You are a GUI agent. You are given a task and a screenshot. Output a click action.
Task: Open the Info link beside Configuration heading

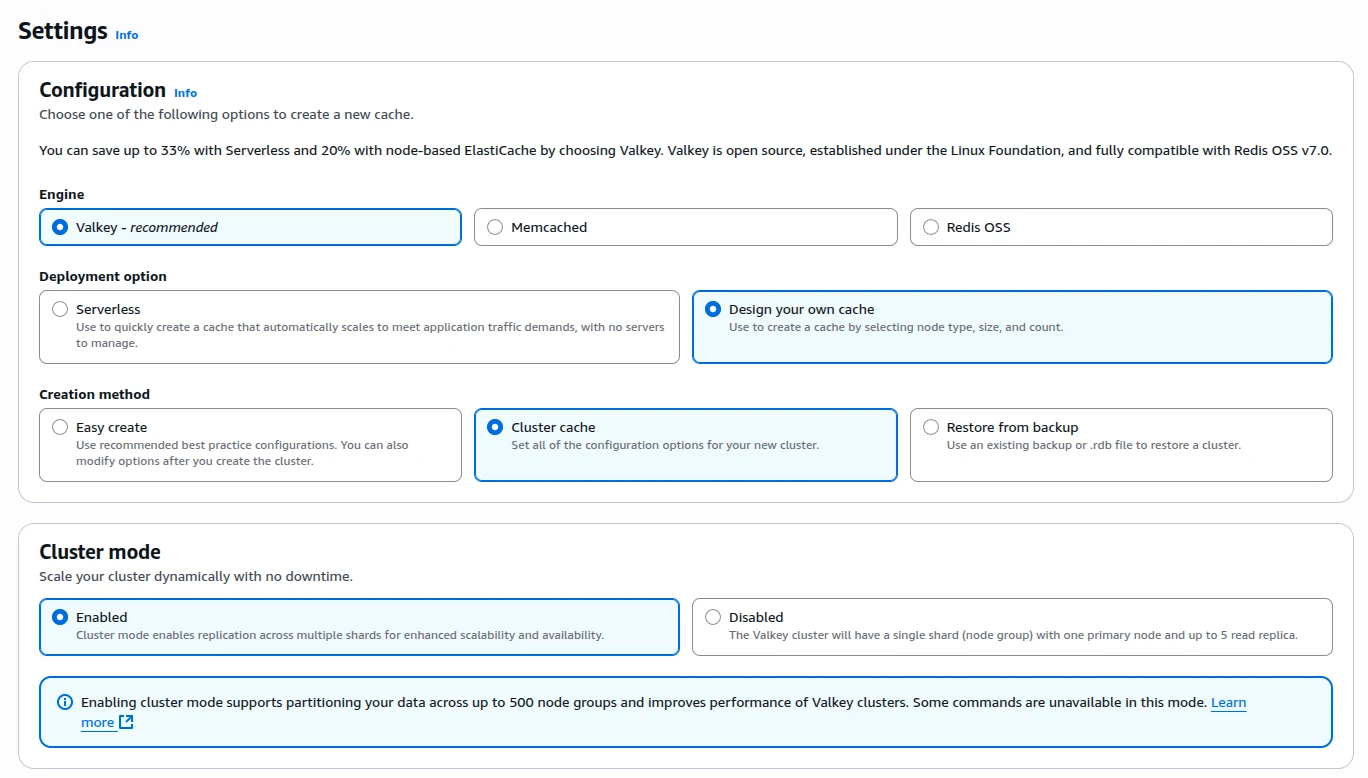[186, 93]
